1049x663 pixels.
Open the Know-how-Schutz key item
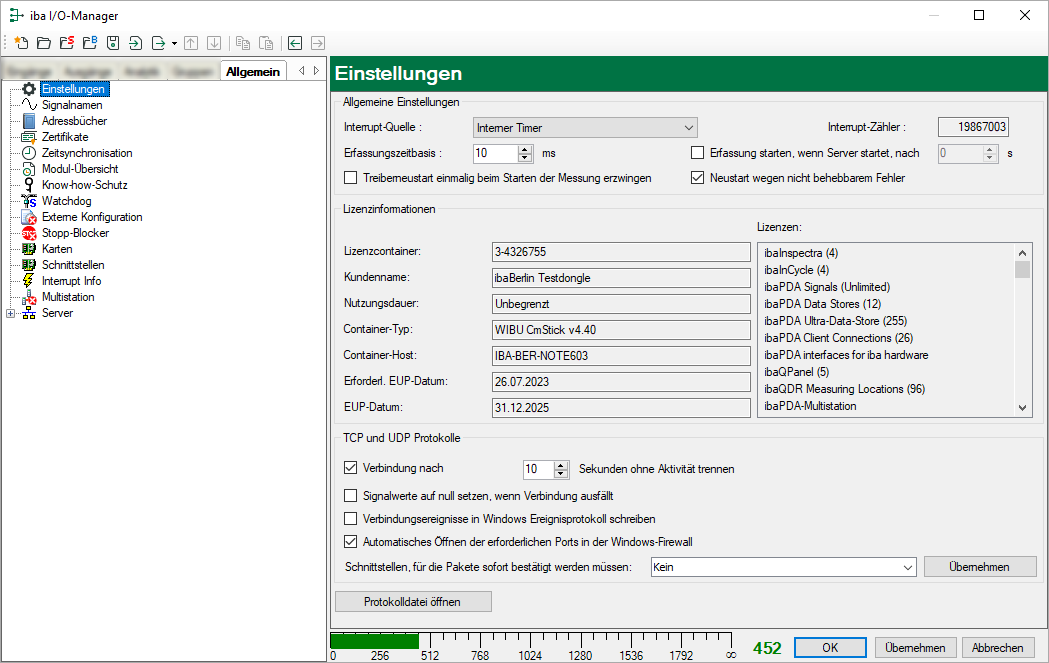pyautogui.click(x=84, y=185)
